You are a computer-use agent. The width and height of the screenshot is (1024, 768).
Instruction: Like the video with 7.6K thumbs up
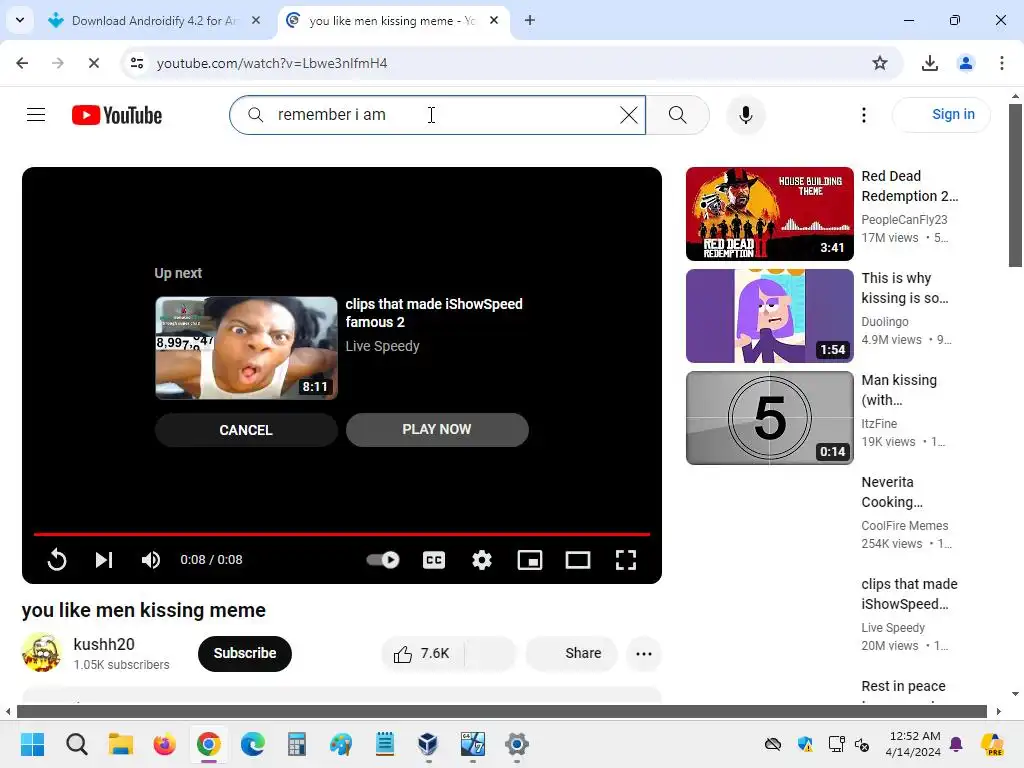[422, 654]
